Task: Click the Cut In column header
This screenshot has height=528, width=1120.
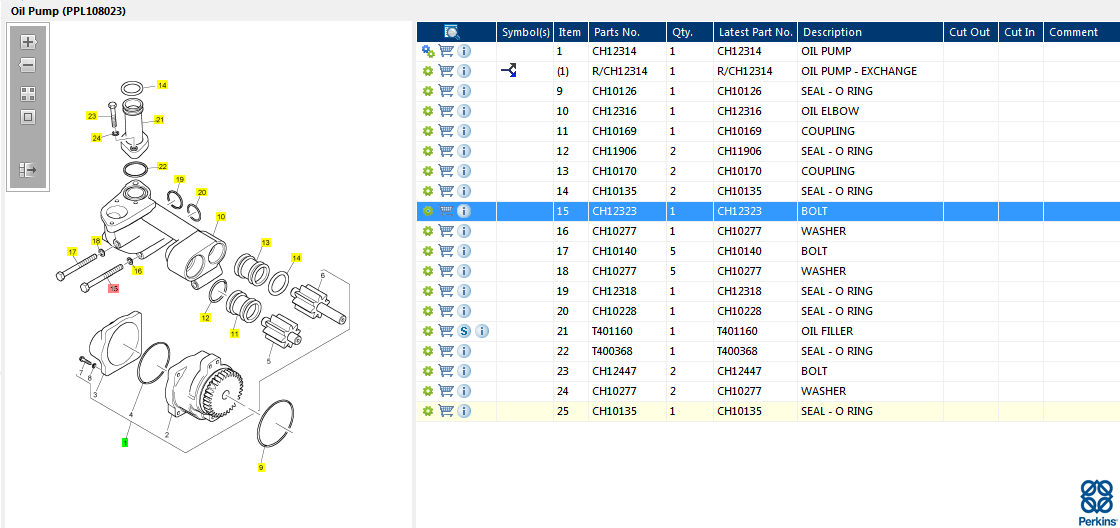Action: pos(1021,32)
